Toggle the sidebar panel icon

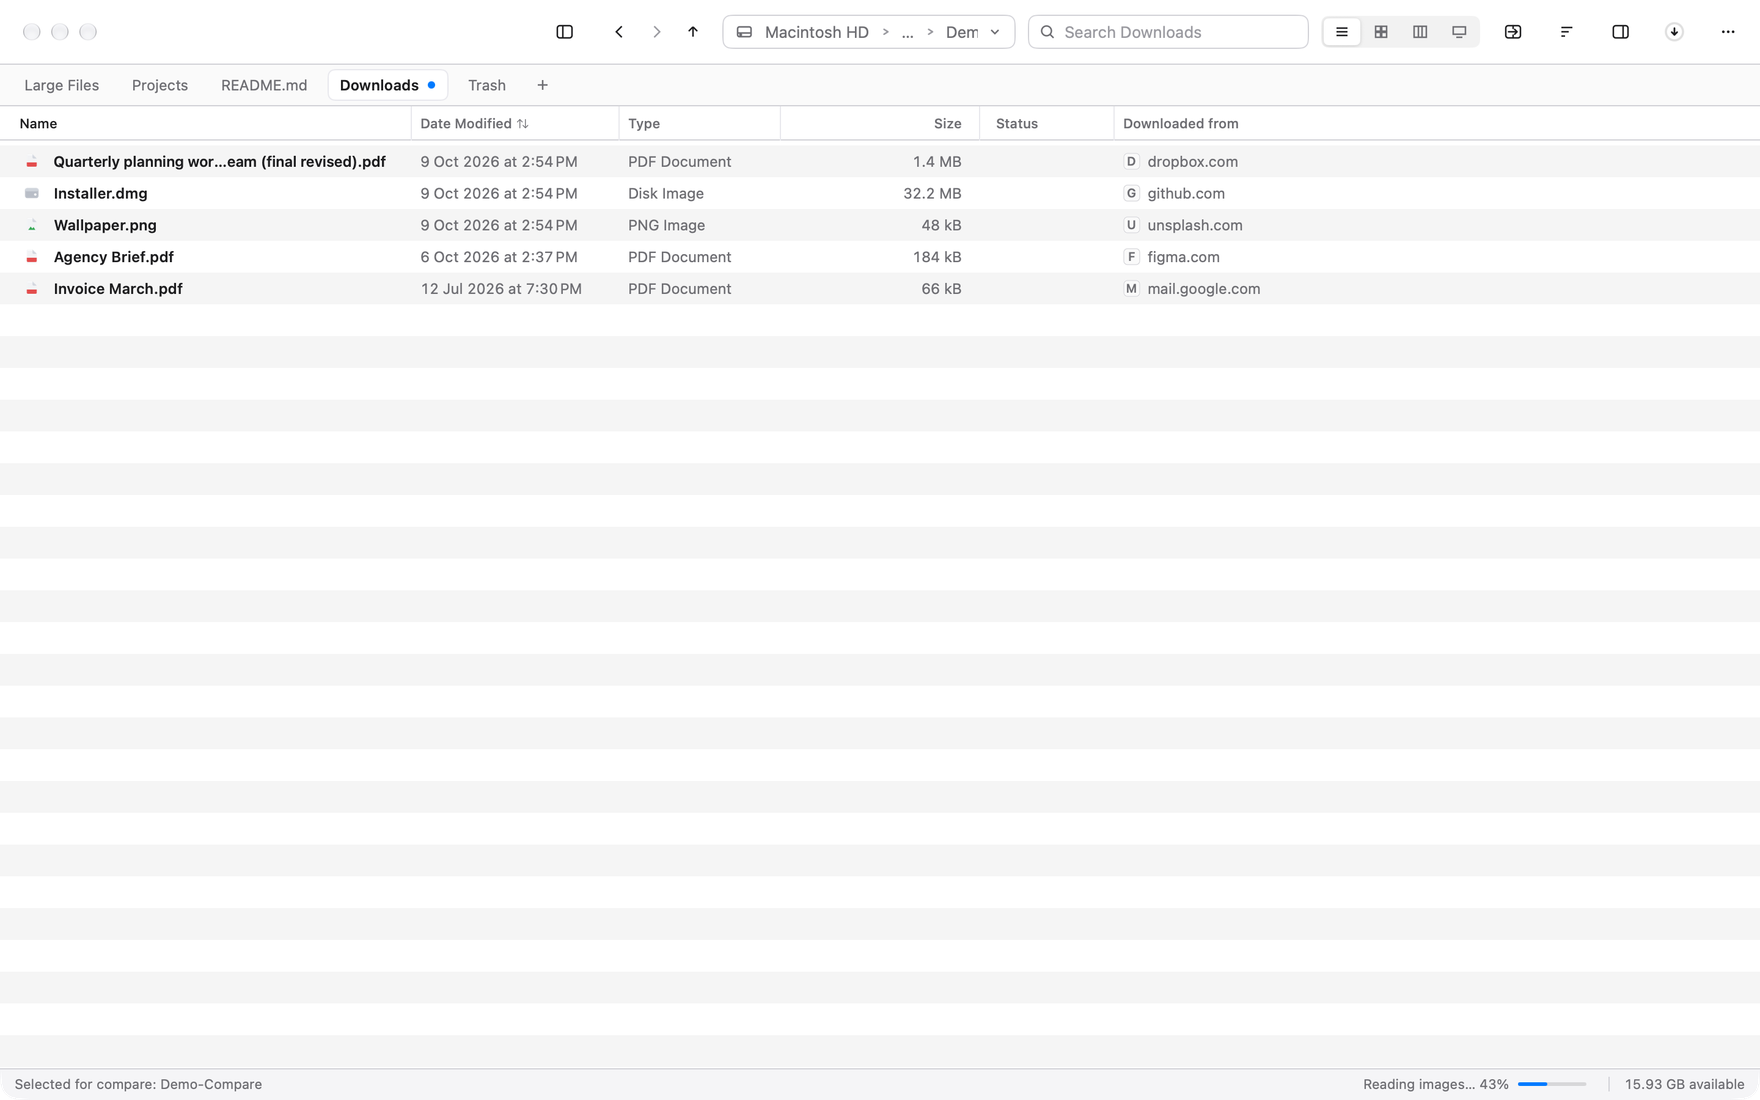click(564, 32)
